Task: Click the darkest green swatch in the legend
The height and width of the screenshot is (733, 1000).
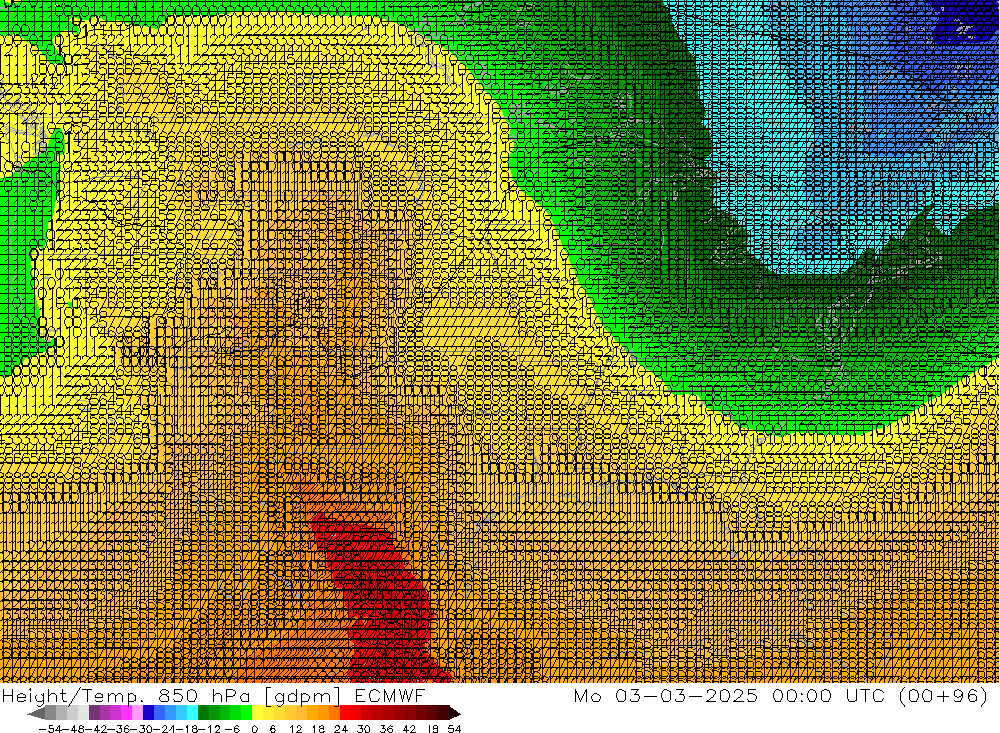Action: (x=203, y=713)
